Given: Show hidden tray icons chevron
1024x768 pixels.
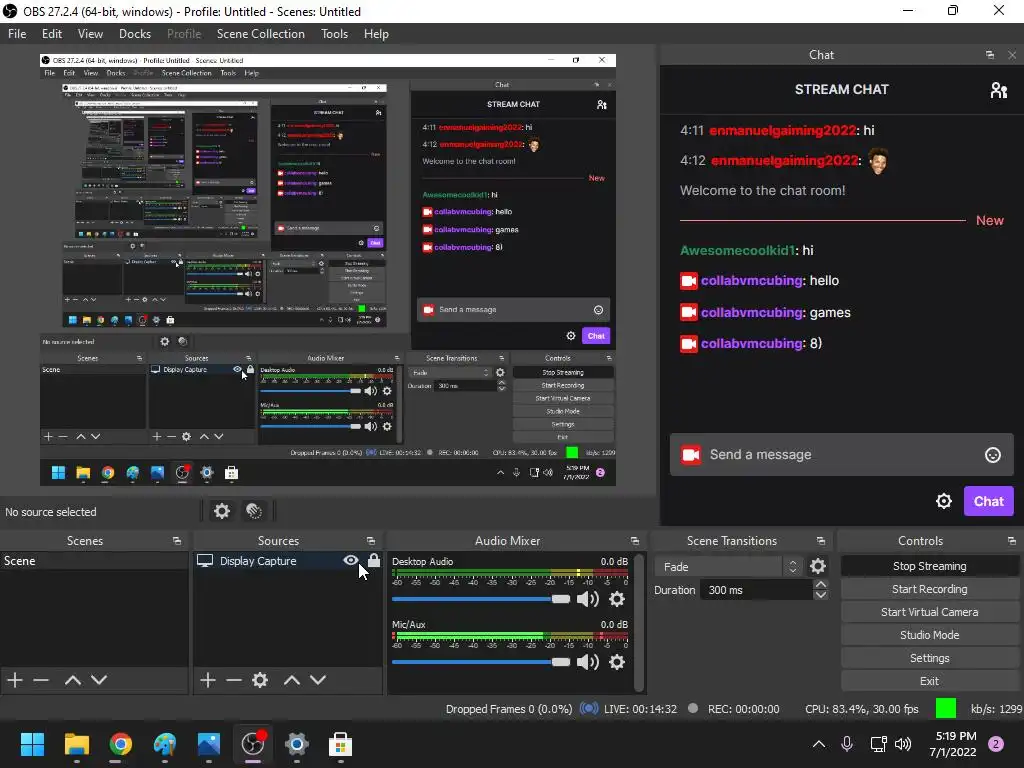Looking at the screenshot, I should tap(818, 744).
